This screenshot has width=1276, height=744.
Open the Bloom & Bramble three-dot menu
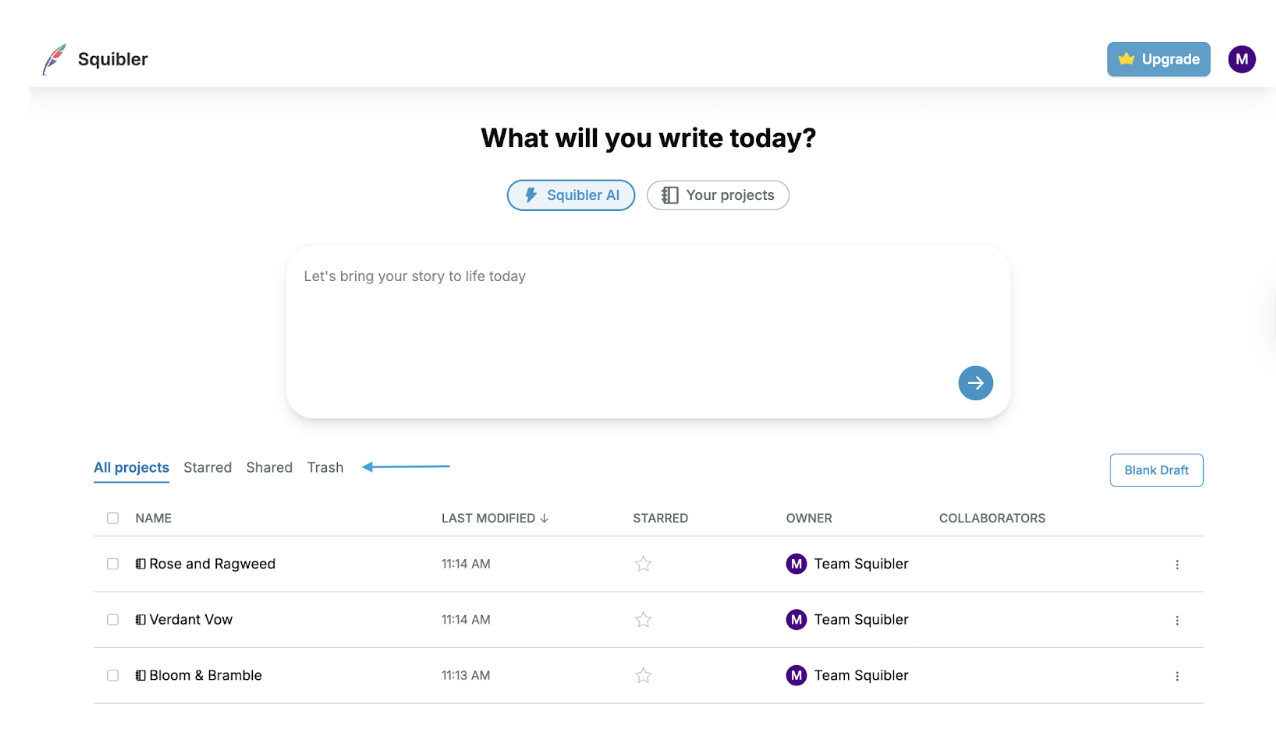click(1177, 677)
